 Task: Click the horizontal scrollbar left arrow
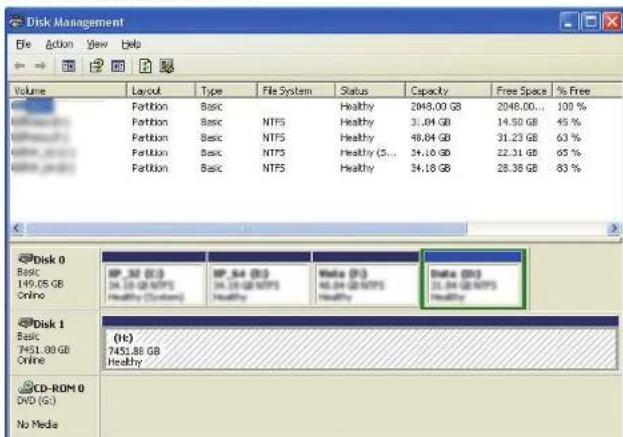click(x=17, y=228)
